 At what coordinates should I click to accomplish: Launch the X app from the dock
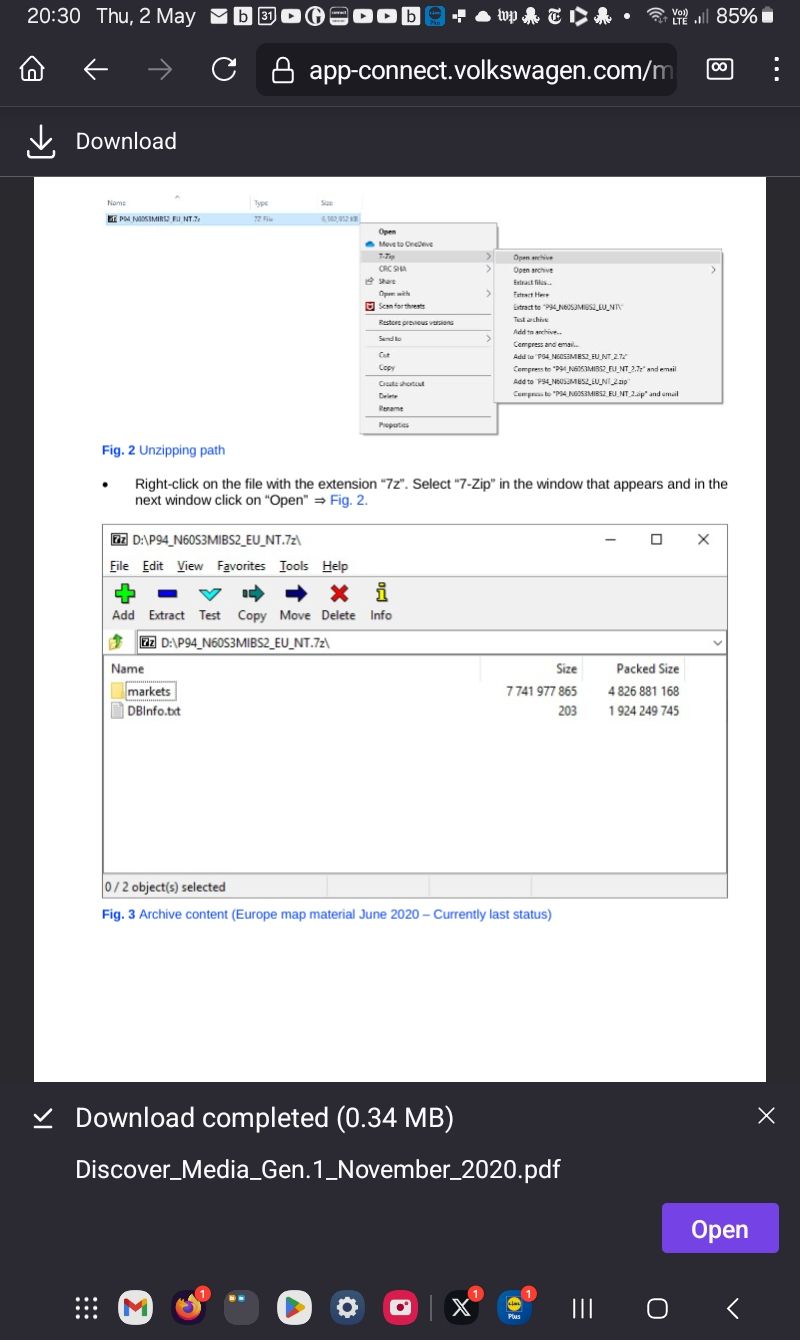point(460,1307)
